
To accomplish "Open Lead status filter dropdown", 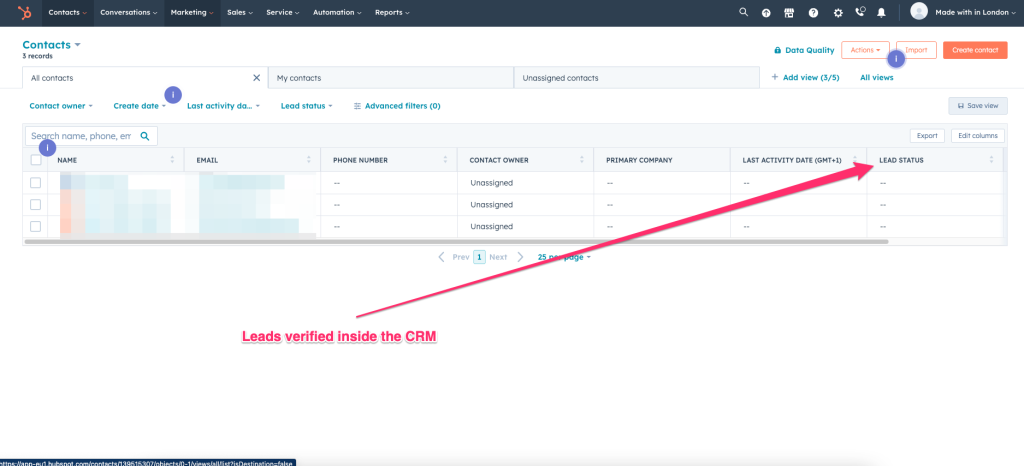I will click(x=307, y=106).
